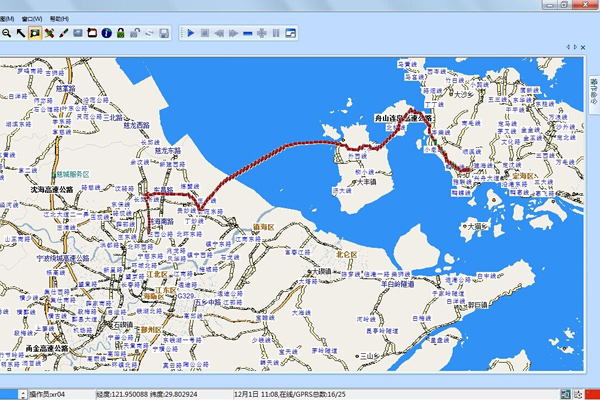Fast forward the track playback
Screen dimensions: 600x400
[x=233, y=33]
